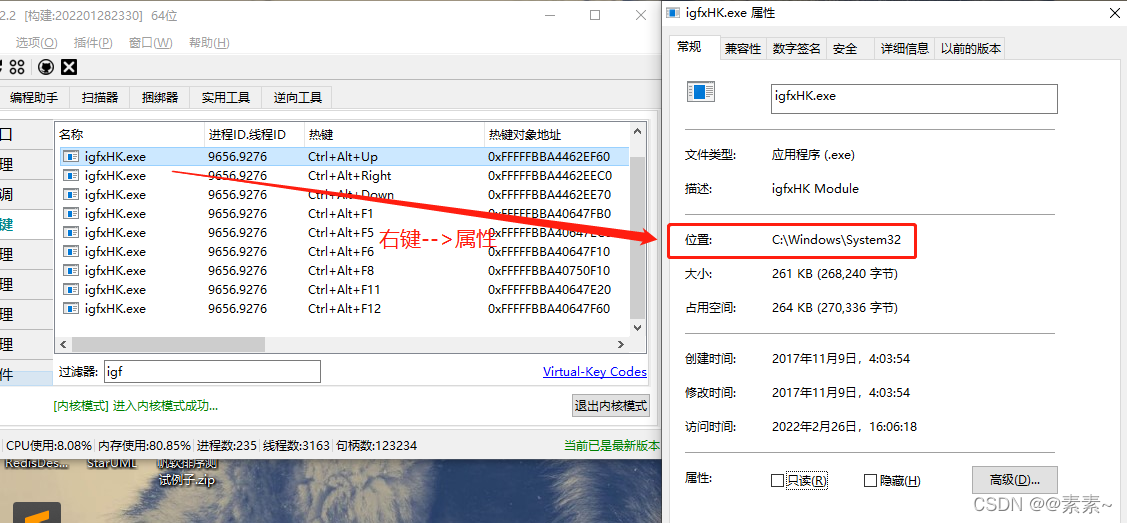1127x523 pixels.
Task: Switch to the 实用工具 tab
Action: (x=226, y=98)
